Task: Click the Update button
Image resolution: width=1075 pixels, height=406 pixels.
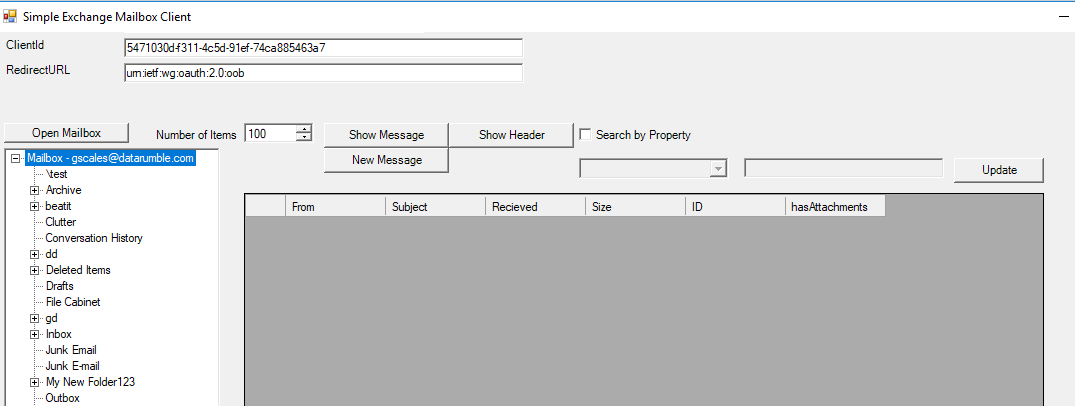Action: [999, 170]
